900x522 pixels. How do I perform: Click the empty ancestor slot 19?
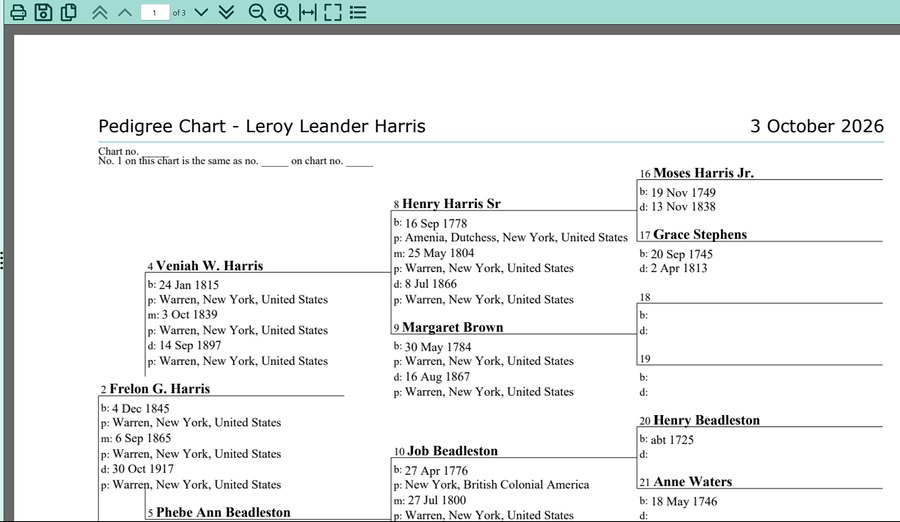click(x=761, y=359)
